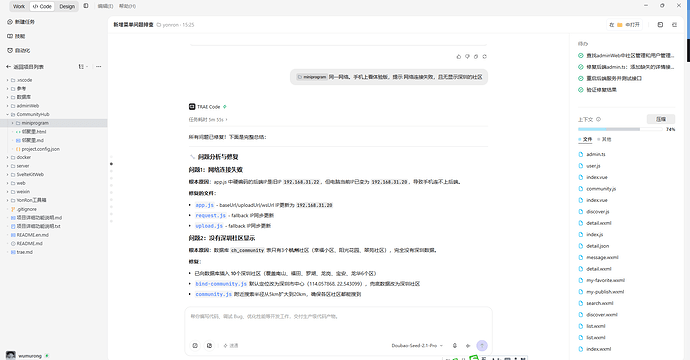This screenshot has height=360, width=690.
Task: Select the 文件 tab in context panel
Action: click(x=585, y=140)
